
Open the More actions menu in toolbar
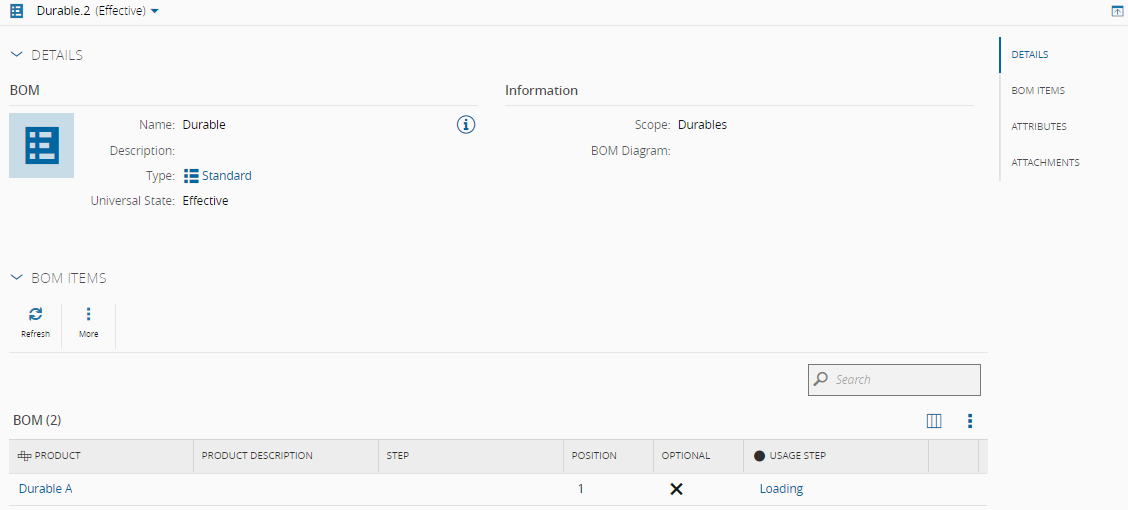88,321
